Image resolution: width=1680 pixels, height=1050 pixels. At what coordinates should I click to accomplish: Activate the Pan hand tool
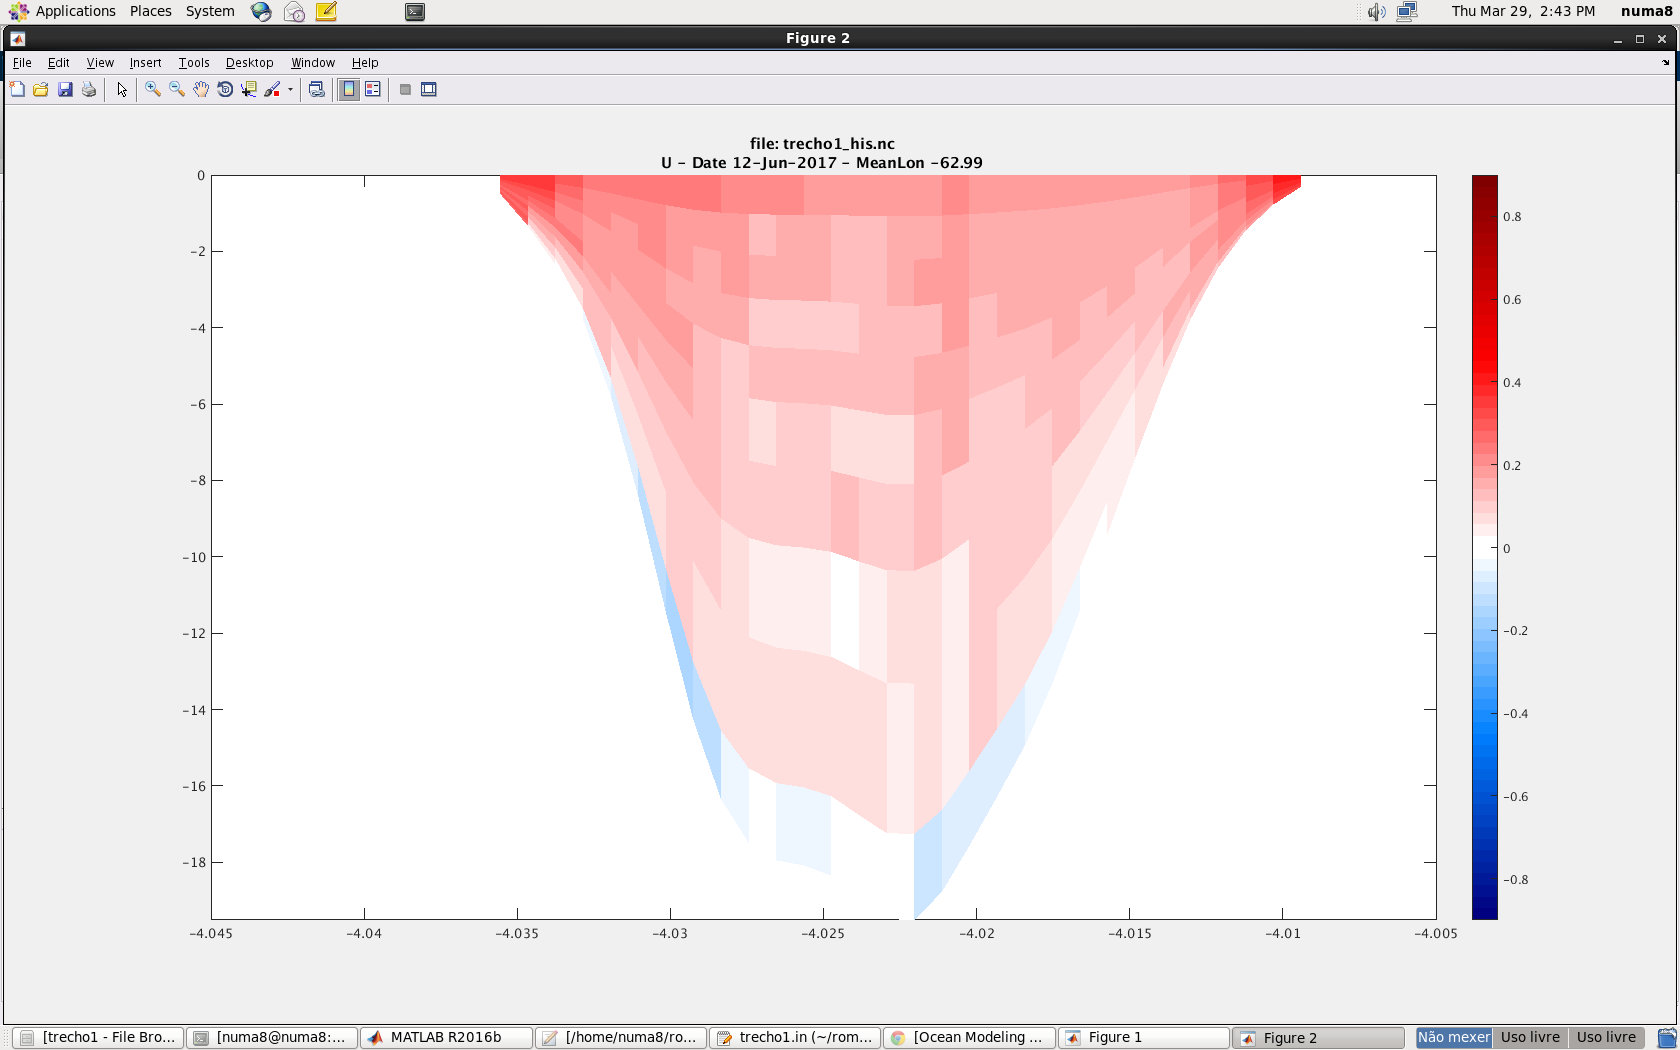[201, 90]
